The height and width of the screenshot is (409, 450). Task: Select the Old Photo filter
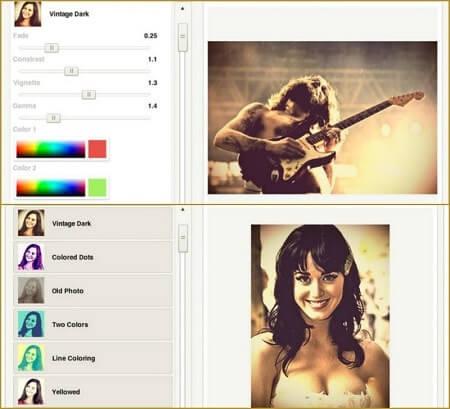click(93, 291)
